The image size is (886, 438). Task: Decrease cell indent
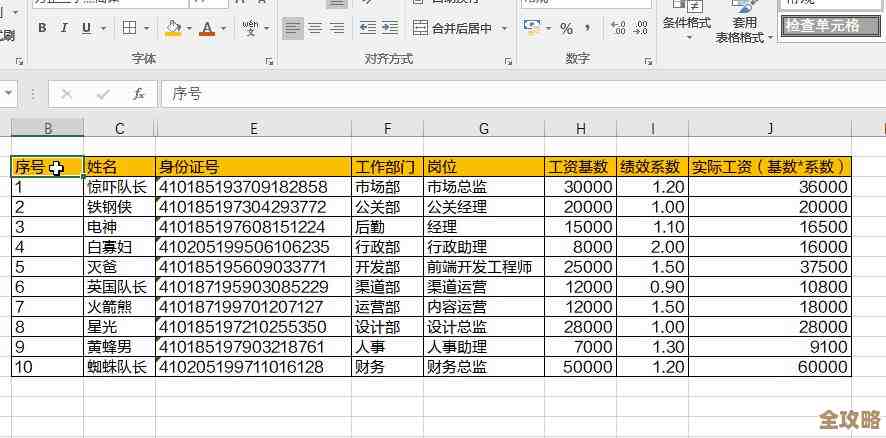[x=368, y=28]
